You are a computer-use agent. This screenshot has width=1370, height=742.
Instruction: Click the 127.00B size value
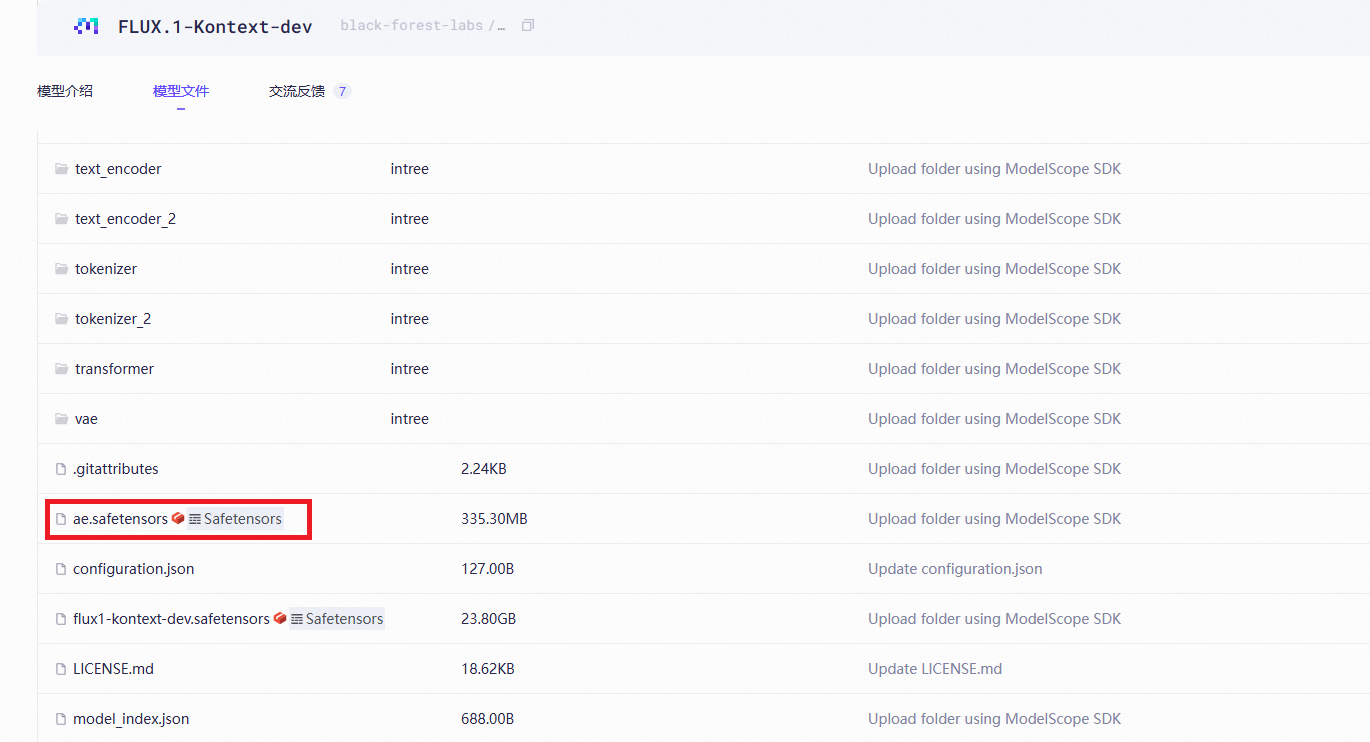coord(488,569)
